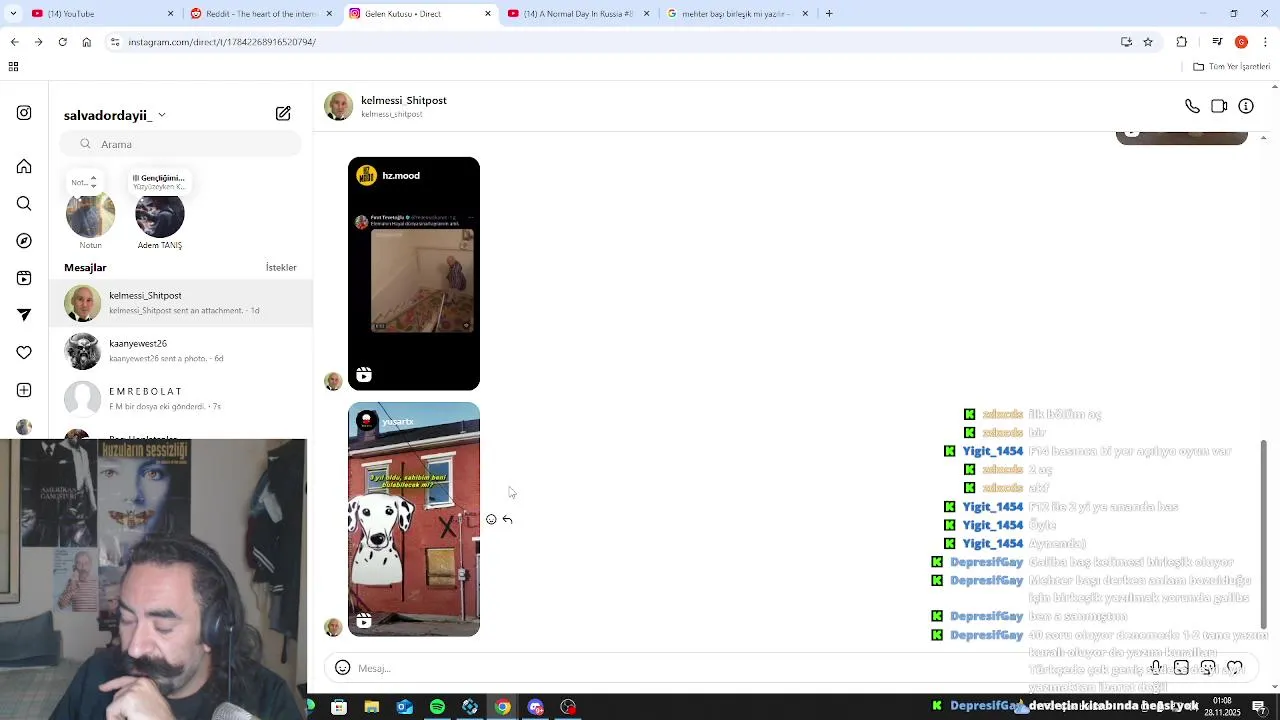The image size is (1280, 720).
Task: Open Chrome apps grid in bookmarks bar
Action: [13, 67]
